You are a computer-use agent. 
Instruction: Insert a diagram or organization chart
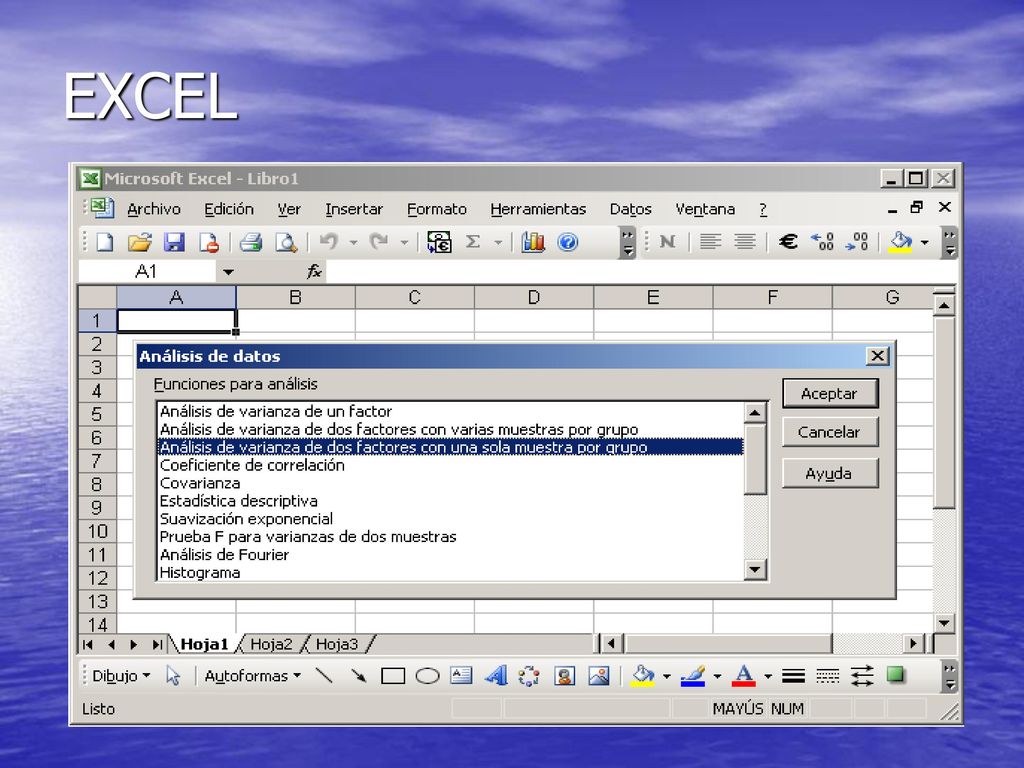(x=529, y=675)
